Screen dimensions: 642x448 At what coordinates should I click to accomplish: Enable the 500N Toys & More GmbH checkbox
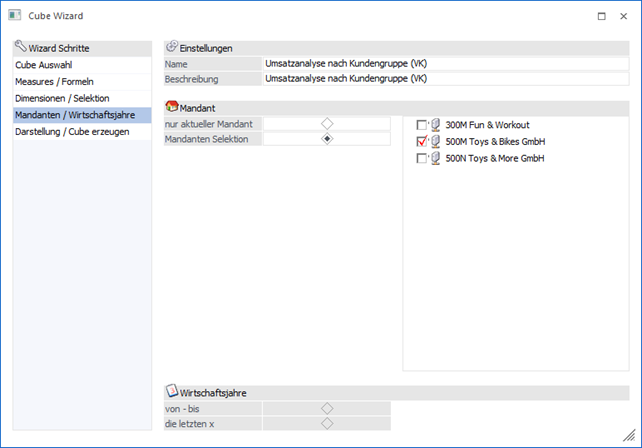(x=421, y=158)
